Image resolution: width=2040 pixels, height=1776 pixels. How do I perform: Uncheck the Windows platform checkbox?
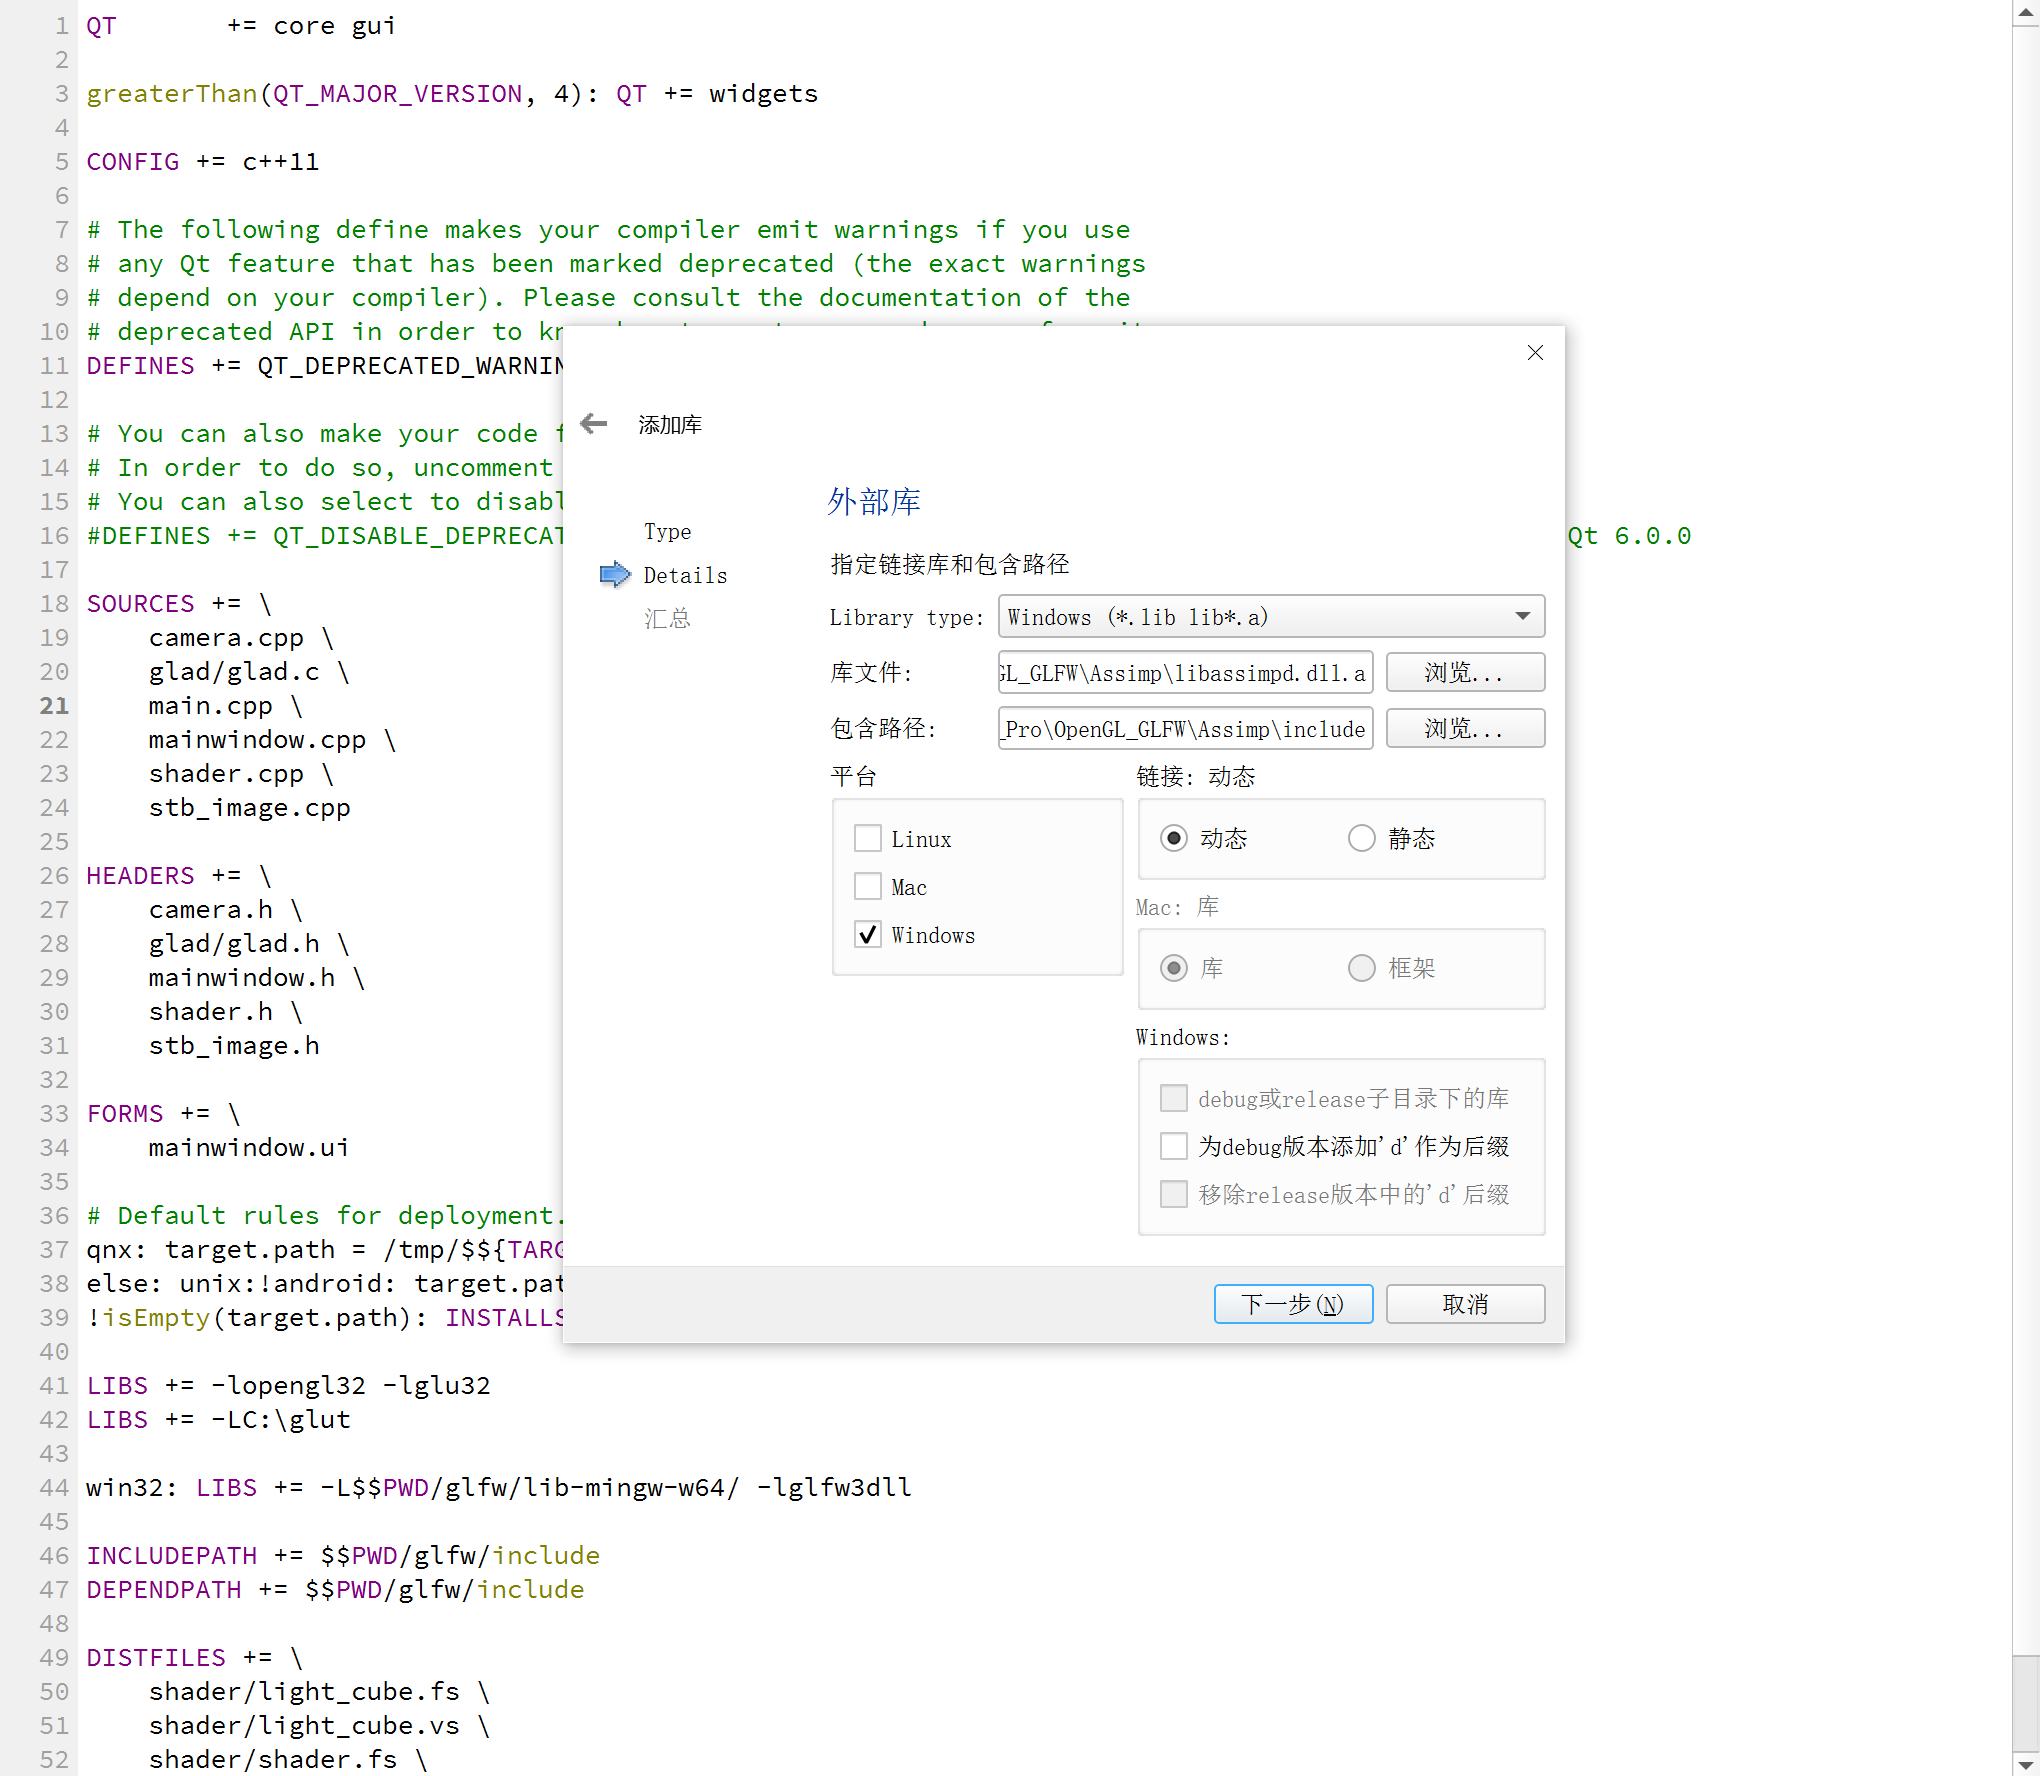868,934
